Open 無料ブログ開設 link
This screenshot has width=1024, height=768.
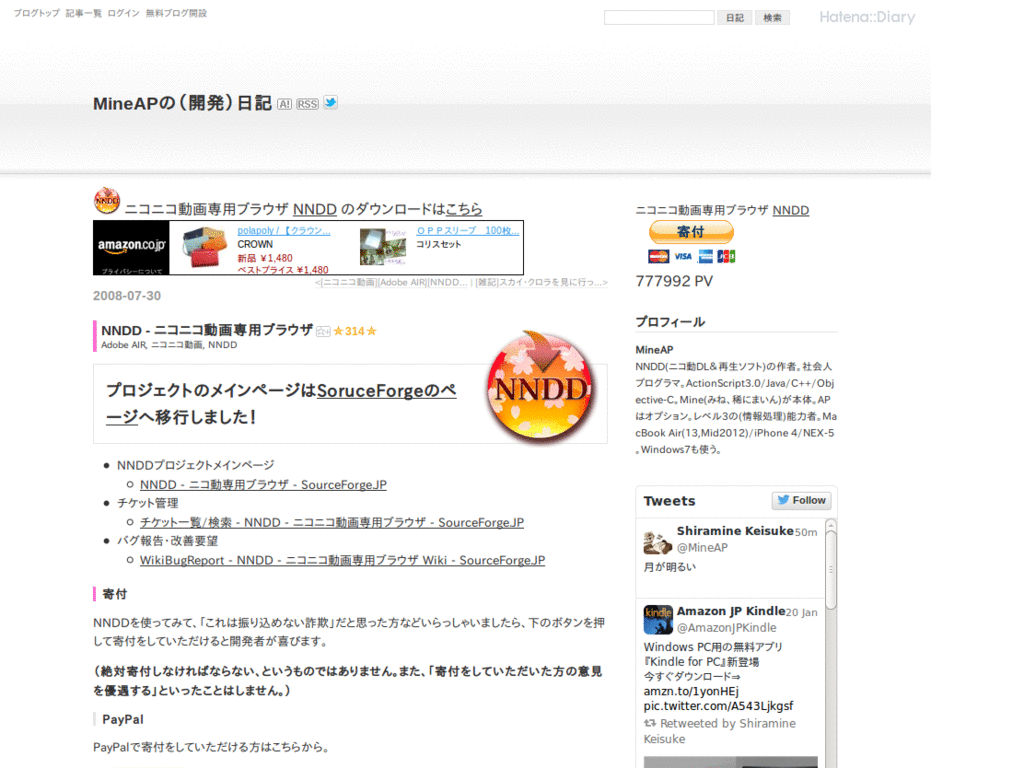click(x=176, y=13)
